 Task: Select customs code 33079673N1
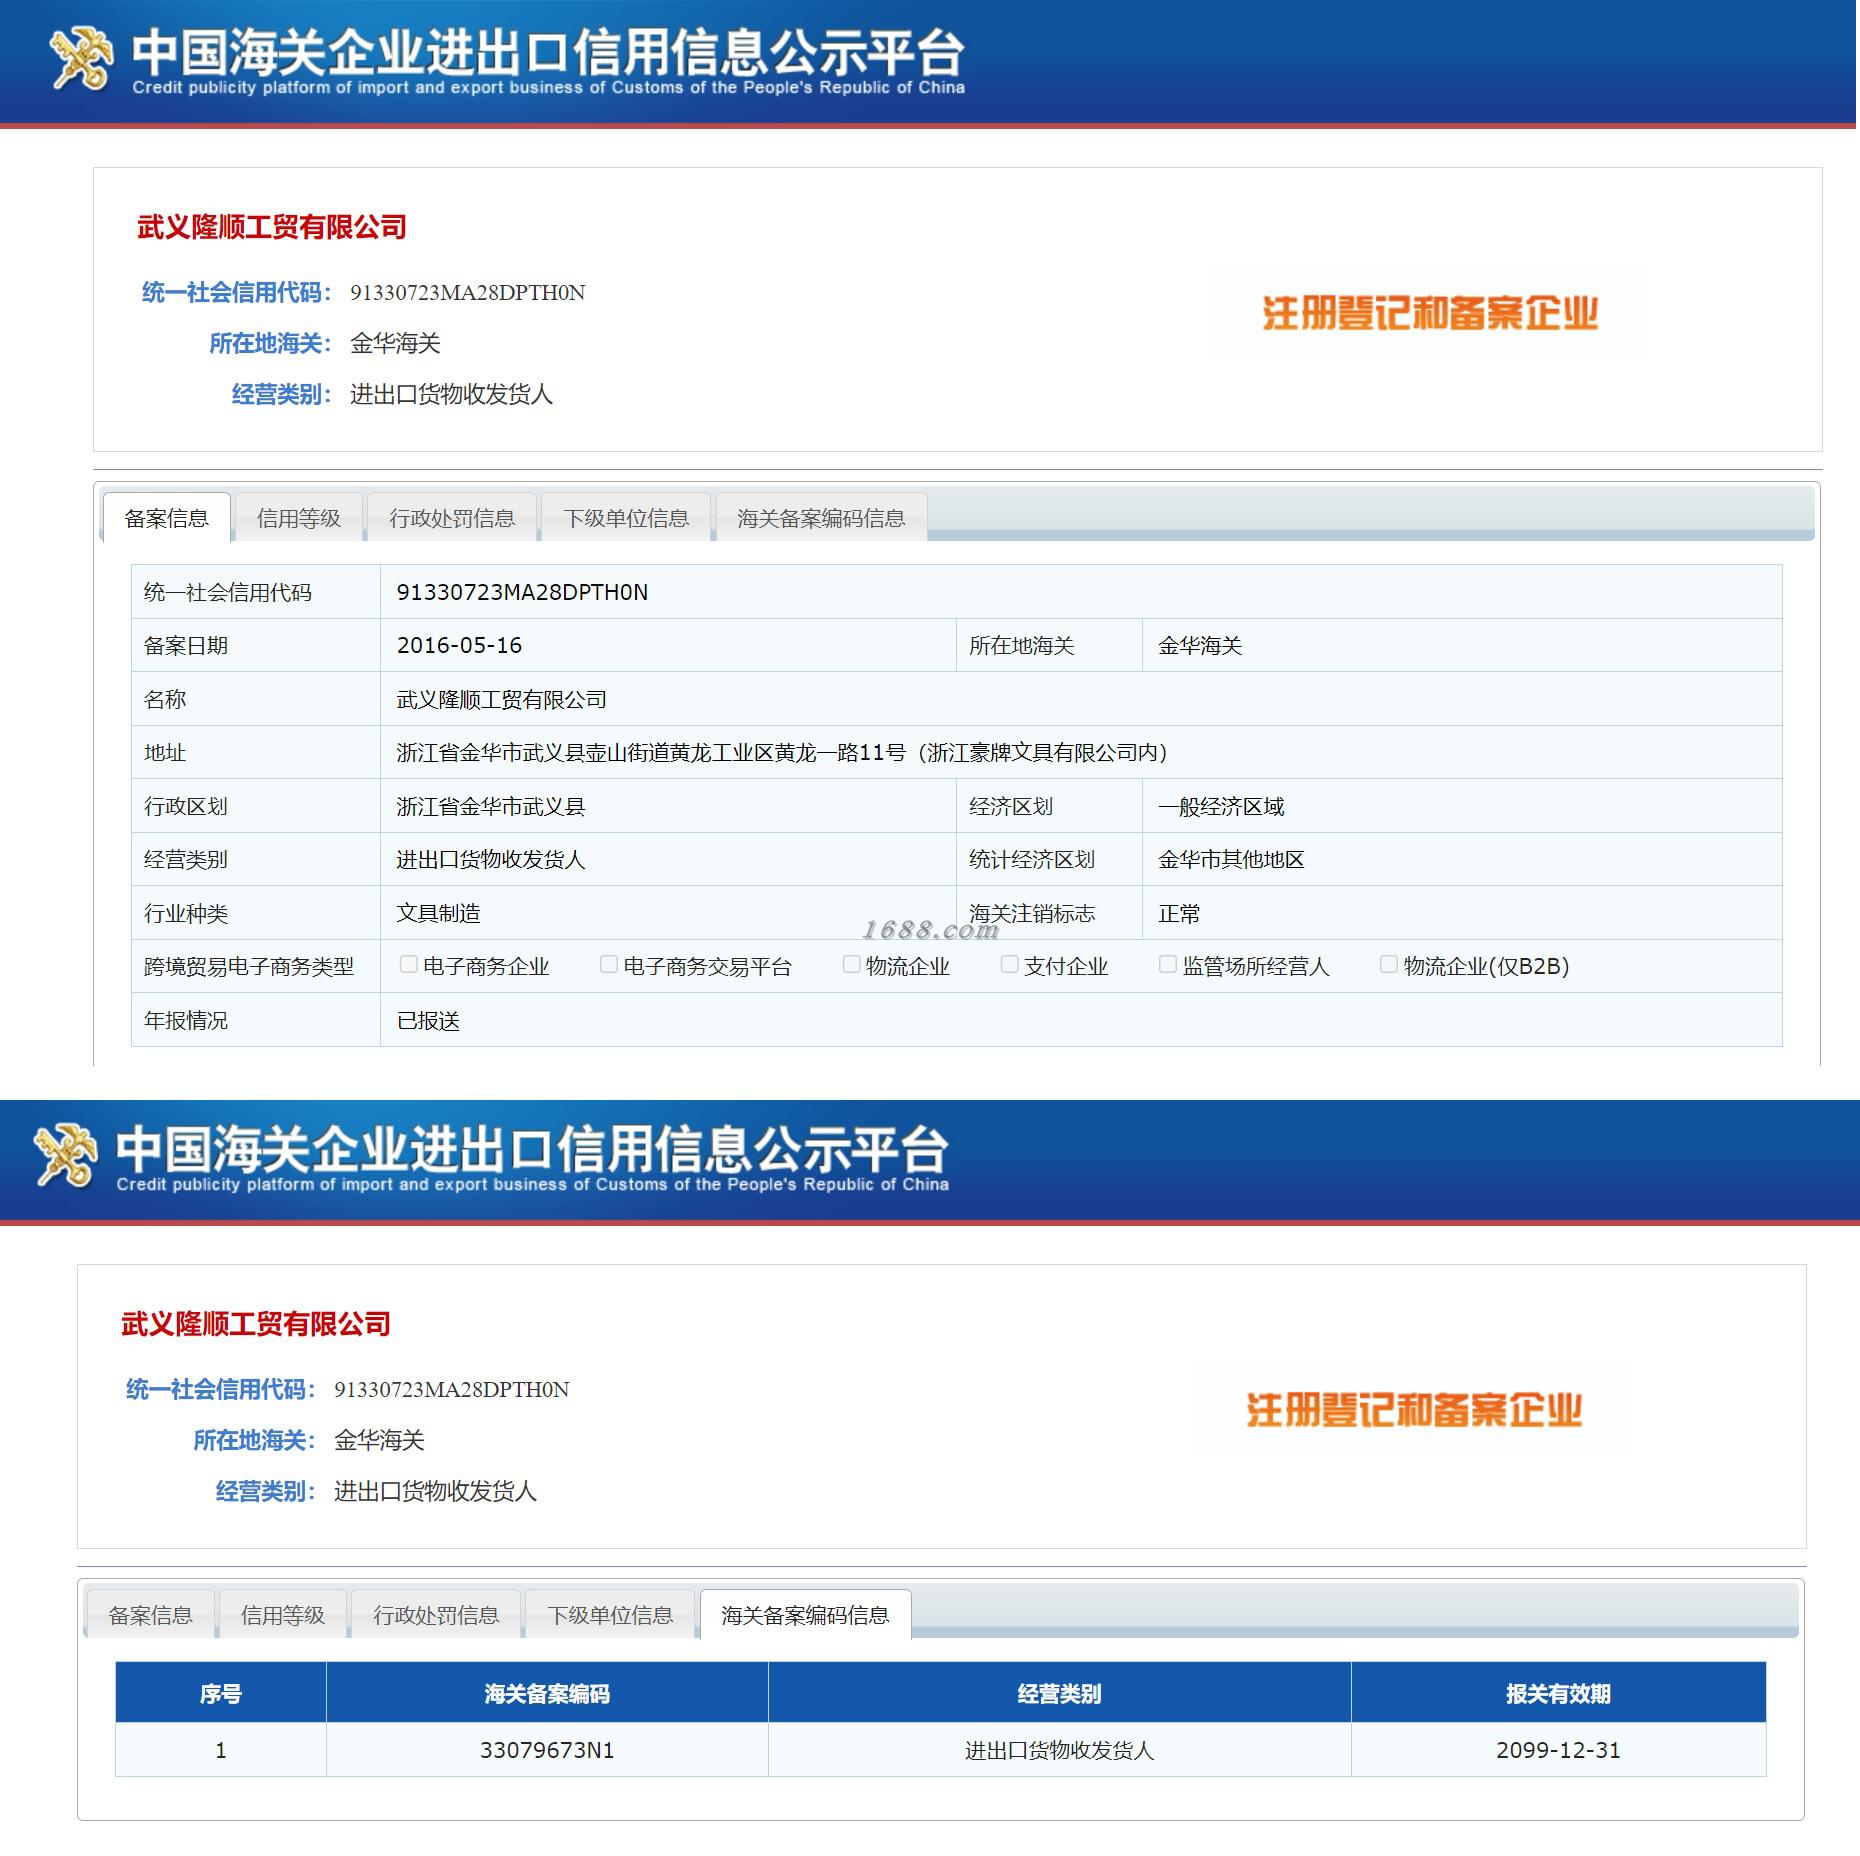(547, 1750)
